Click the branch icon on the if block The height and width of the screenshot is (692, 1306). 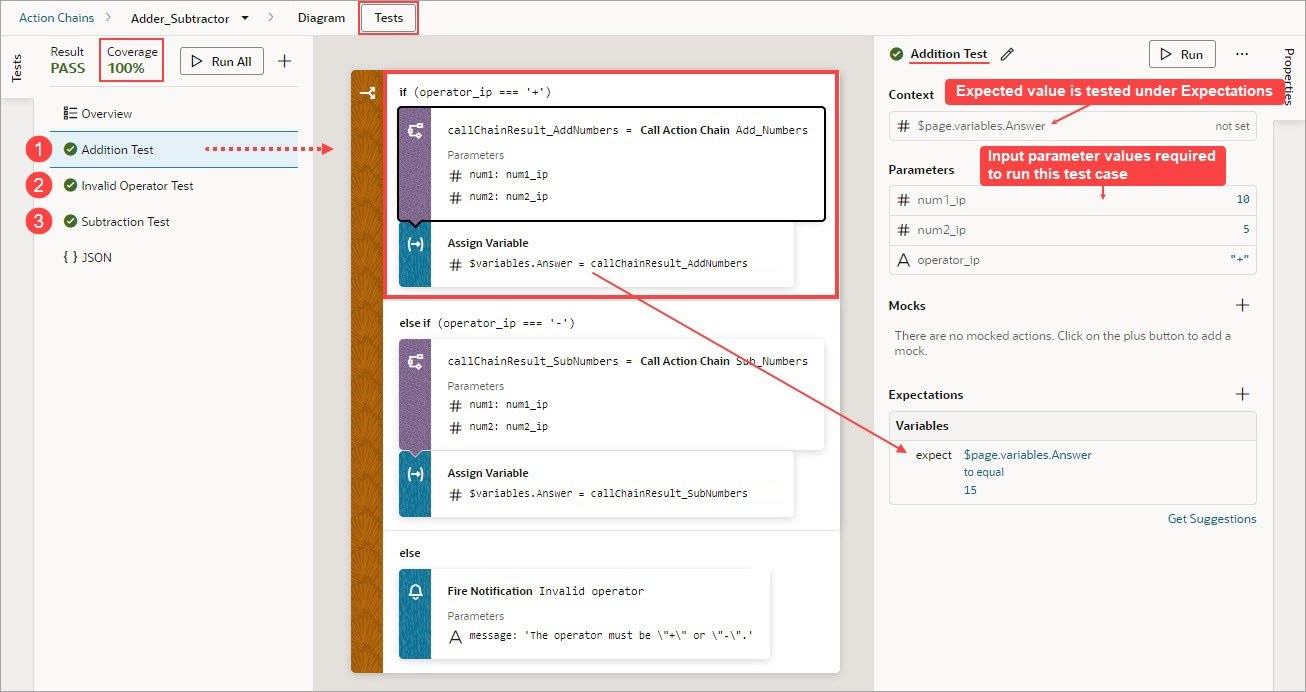point(366,93)
